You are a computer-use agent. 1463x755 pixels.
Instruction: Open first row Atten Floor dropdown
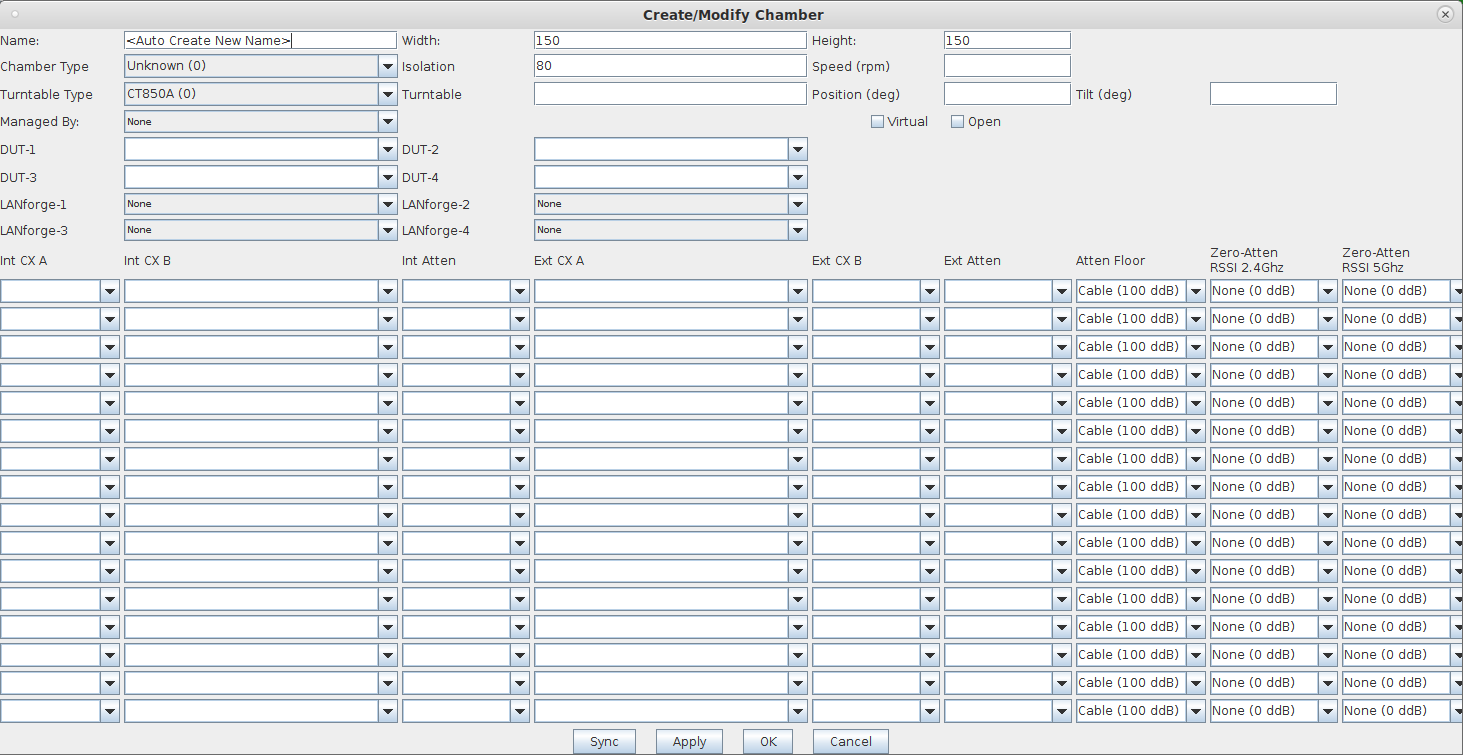pos(1141,291)
